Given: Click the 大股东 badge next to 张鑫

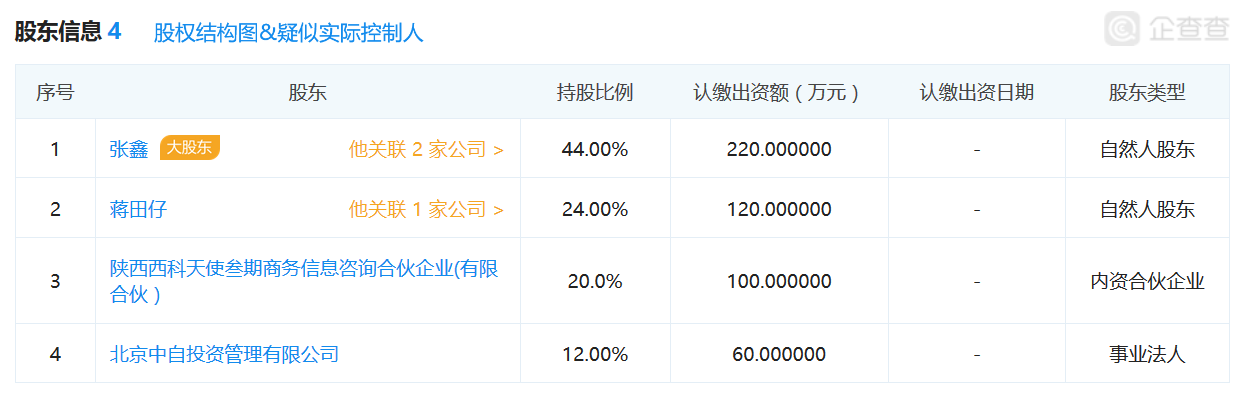Looking at the screenshot, I should click(189, 148).
